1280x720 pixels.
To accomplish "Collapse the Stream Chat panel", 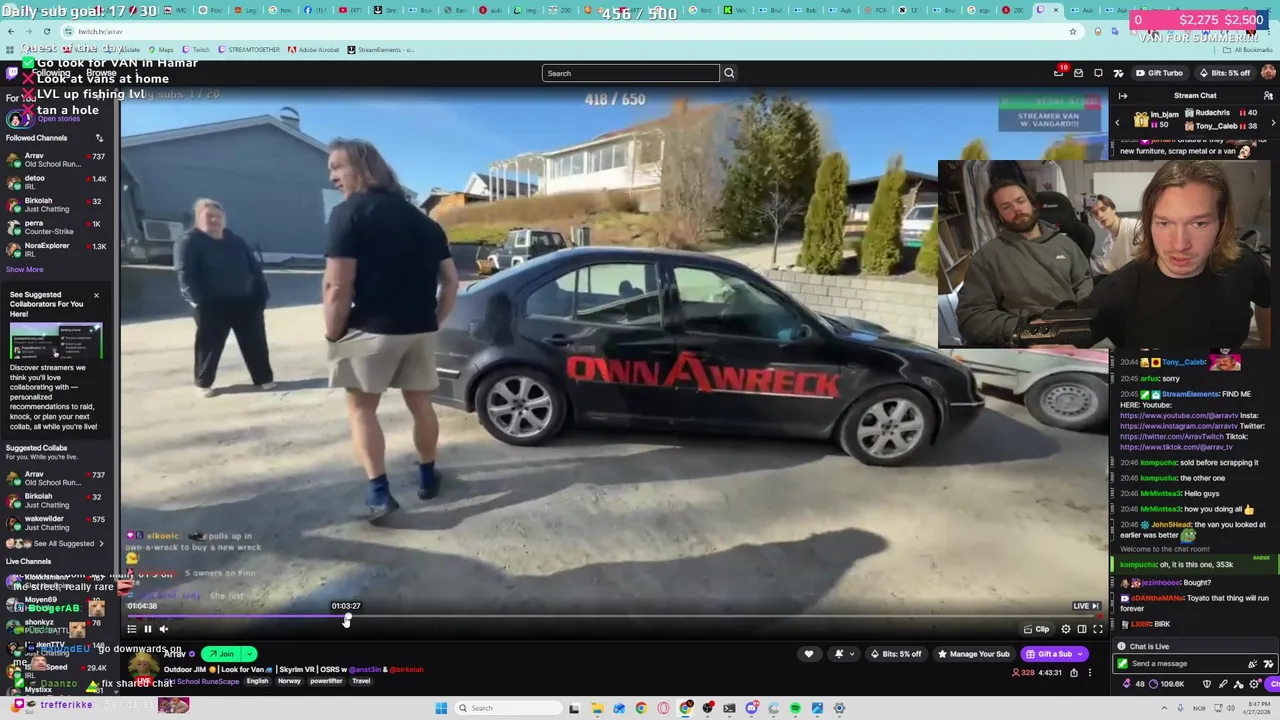I will coord(1123,96).
